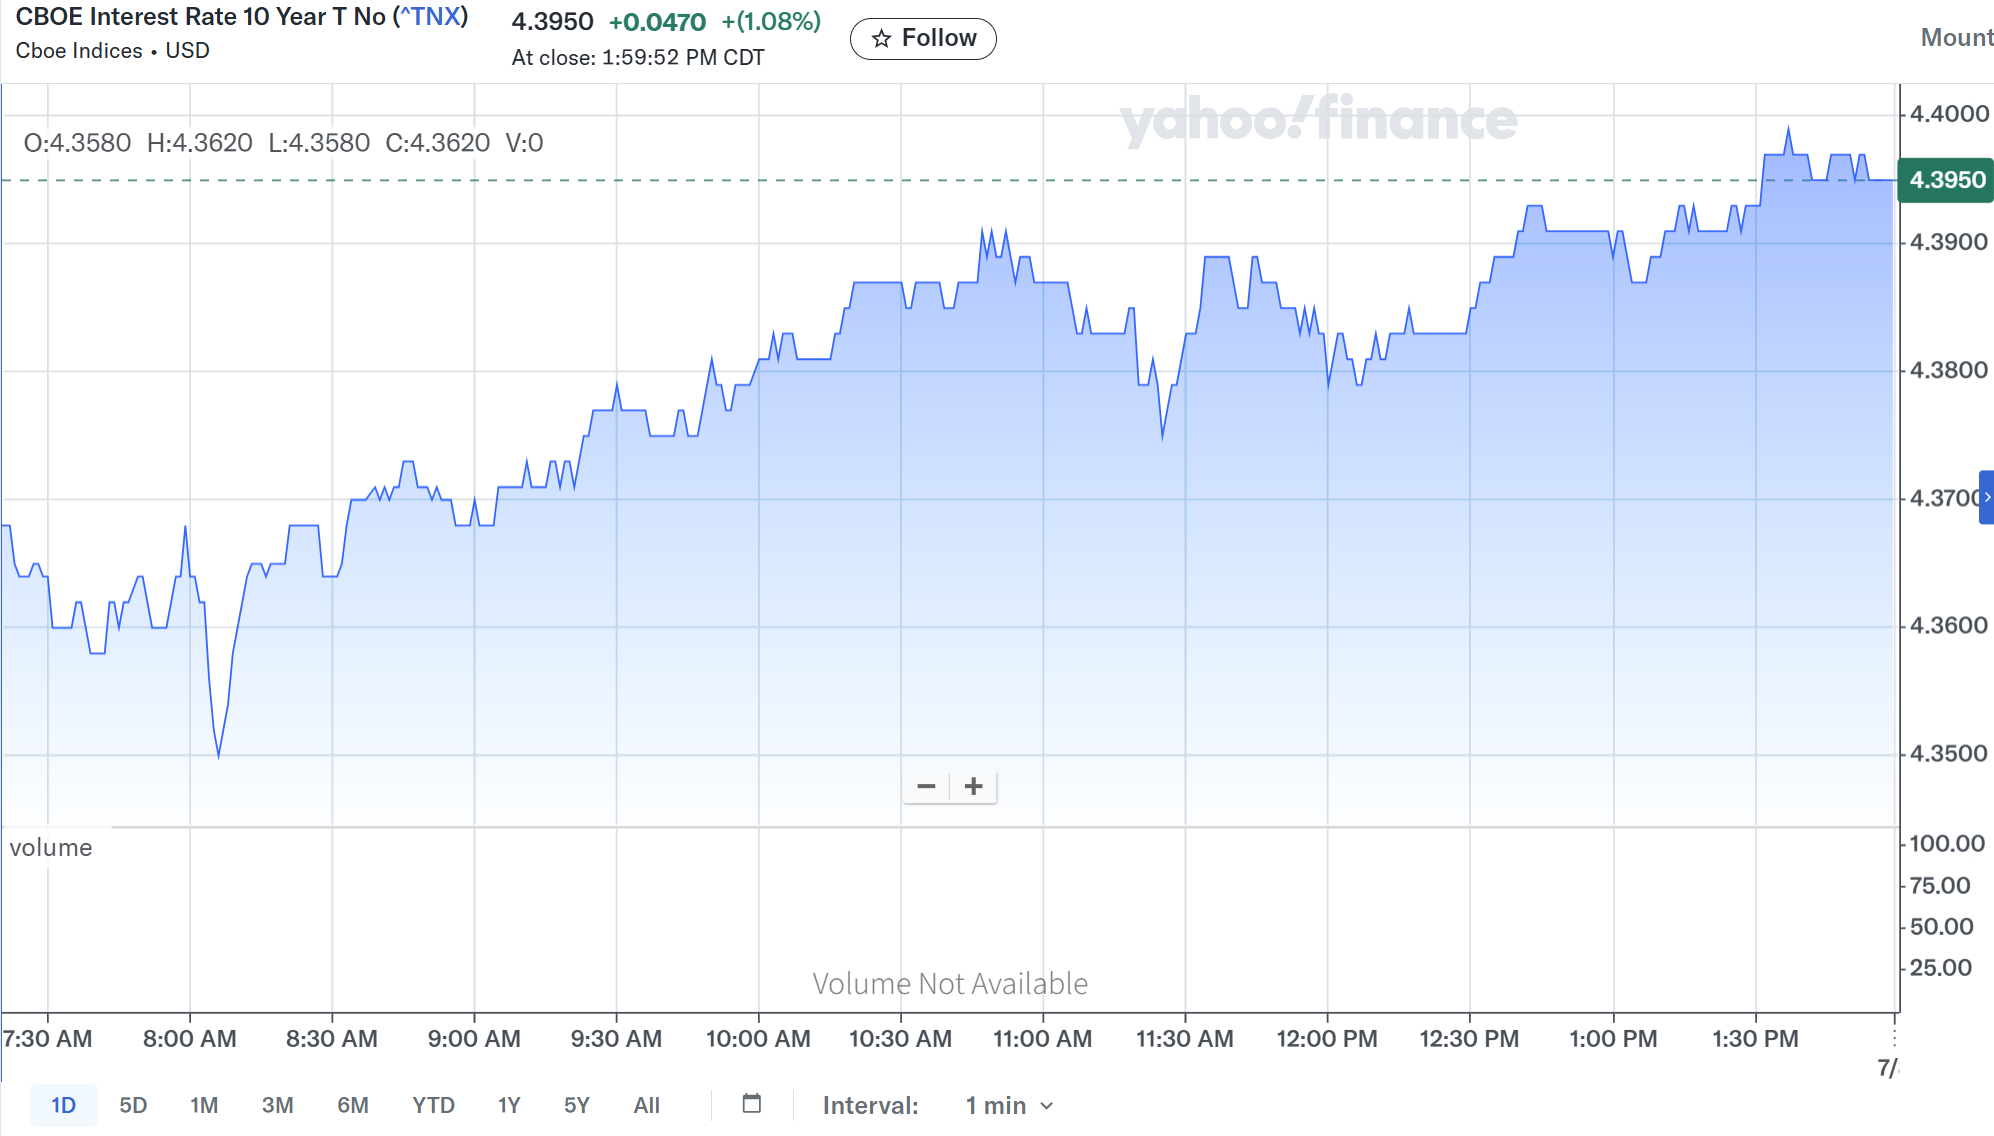
Task: Choose the YTD range
Action: (433, 1105)
